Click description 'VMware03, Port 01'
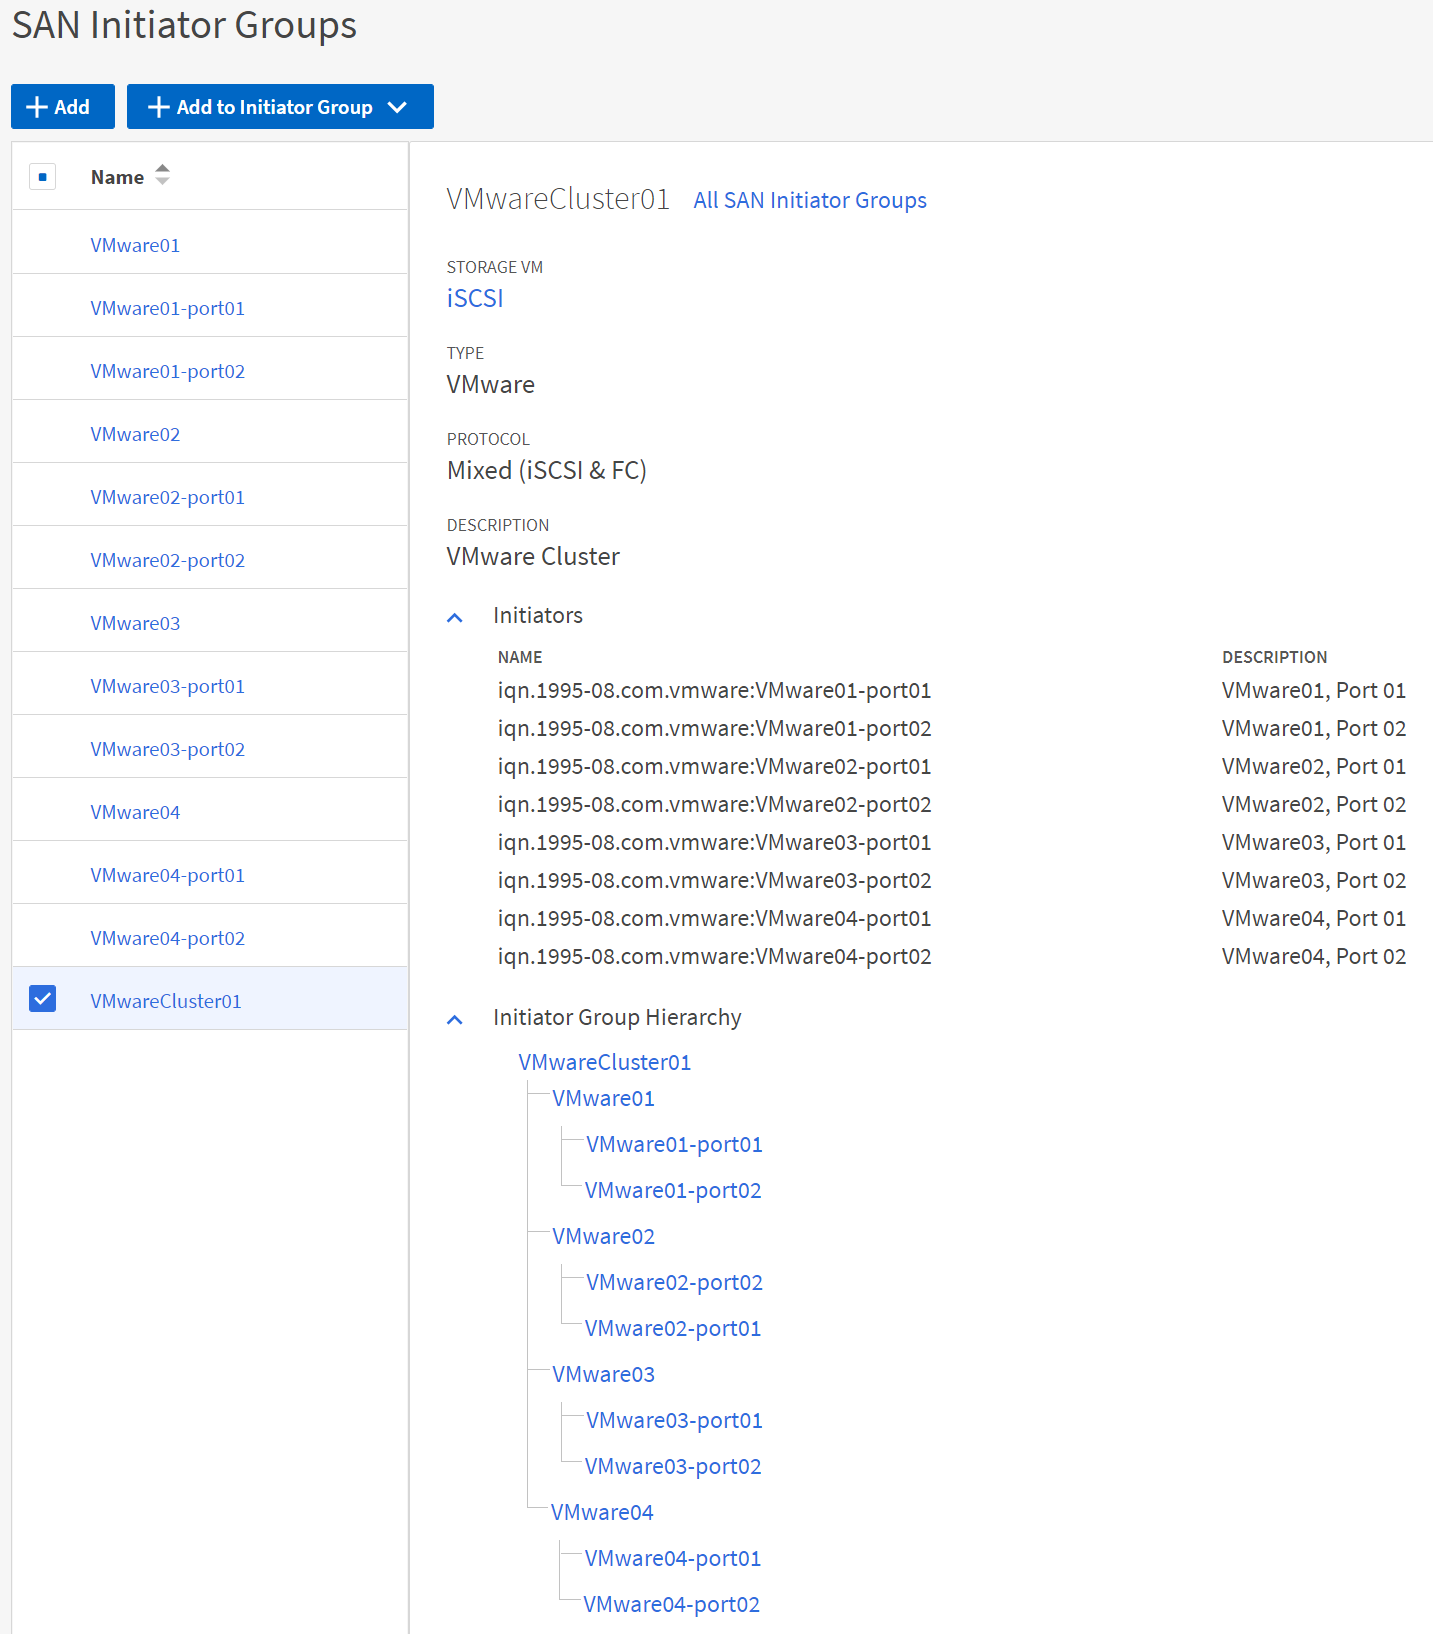Image resolution: width=1433 pixels, height=1634 pixels. pyautogui.click(x=1314, y=842)
